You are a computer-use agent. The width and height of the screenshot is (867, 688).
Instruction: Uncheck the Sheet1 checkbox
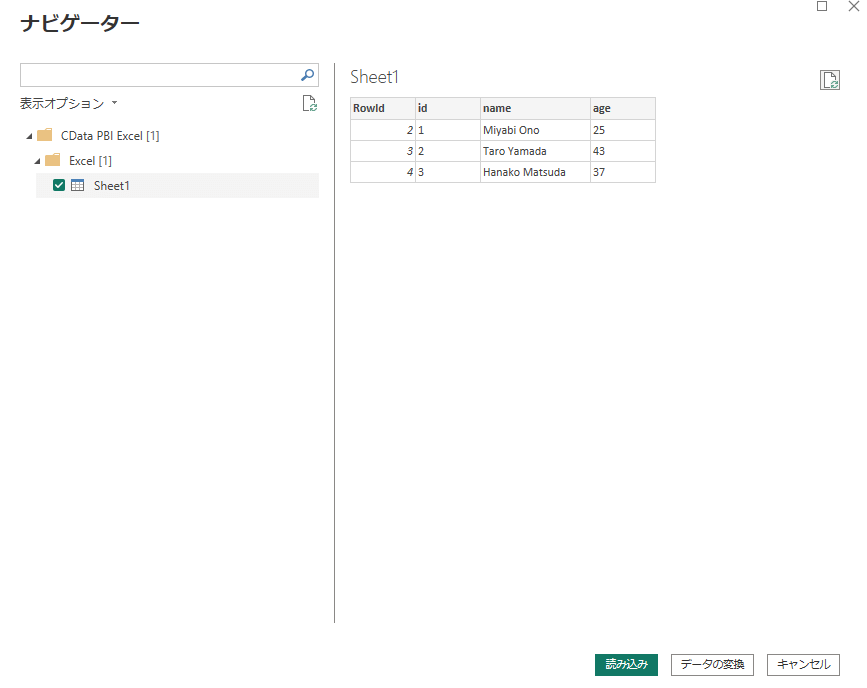coord(59,185)
